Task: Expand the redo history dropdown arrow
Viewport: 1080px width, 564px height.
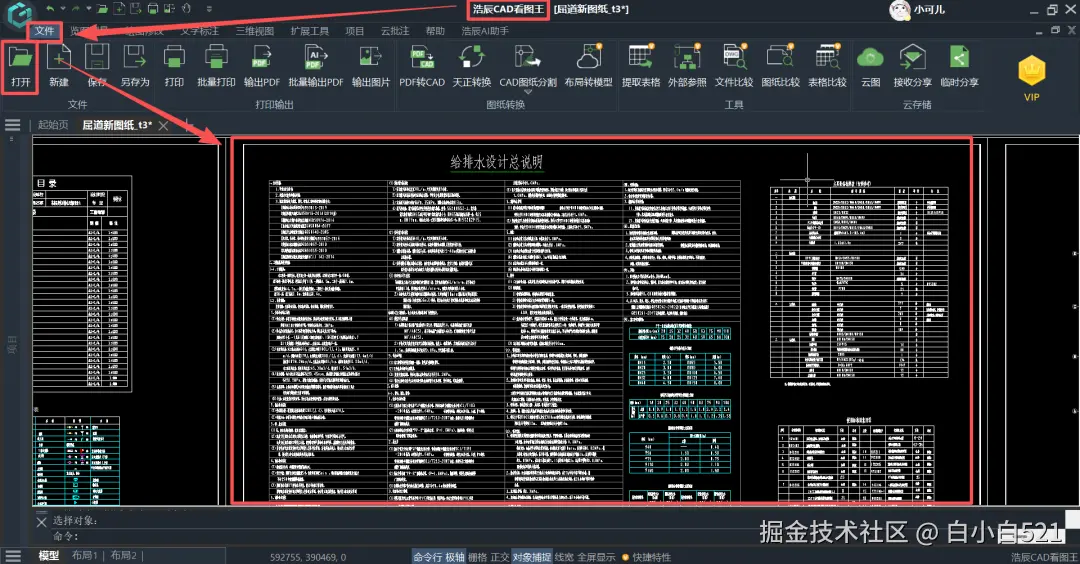Action: coord(87,9)
